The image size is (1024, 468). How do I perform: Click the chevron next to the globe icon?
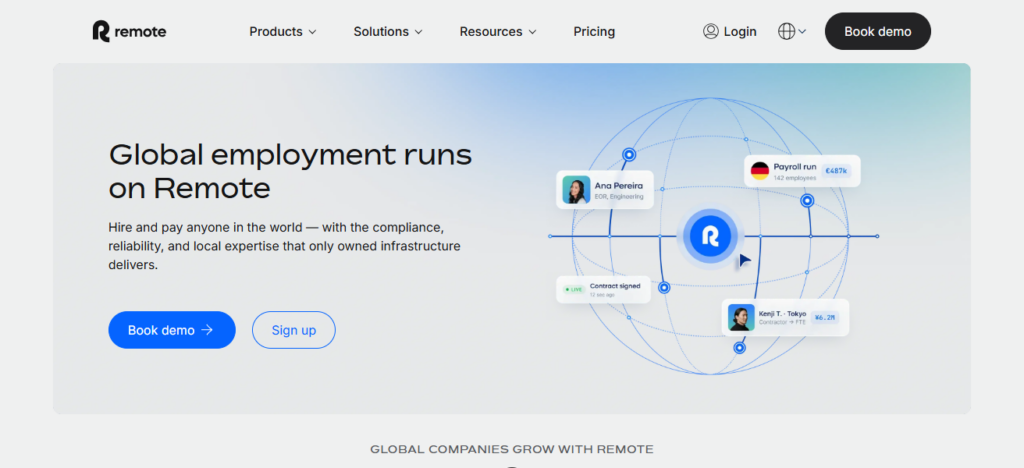click(802, 31)
